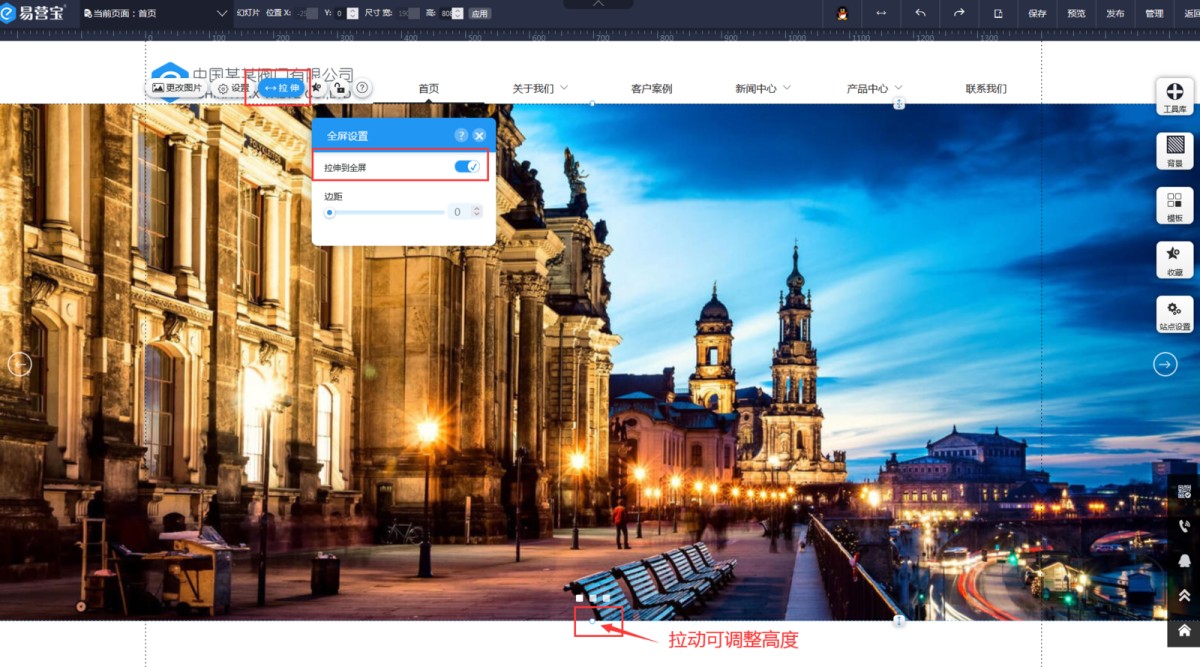Open the 模板 templates panel
This screenshot has height=667, width=1200.
[x=1174, y=205]
